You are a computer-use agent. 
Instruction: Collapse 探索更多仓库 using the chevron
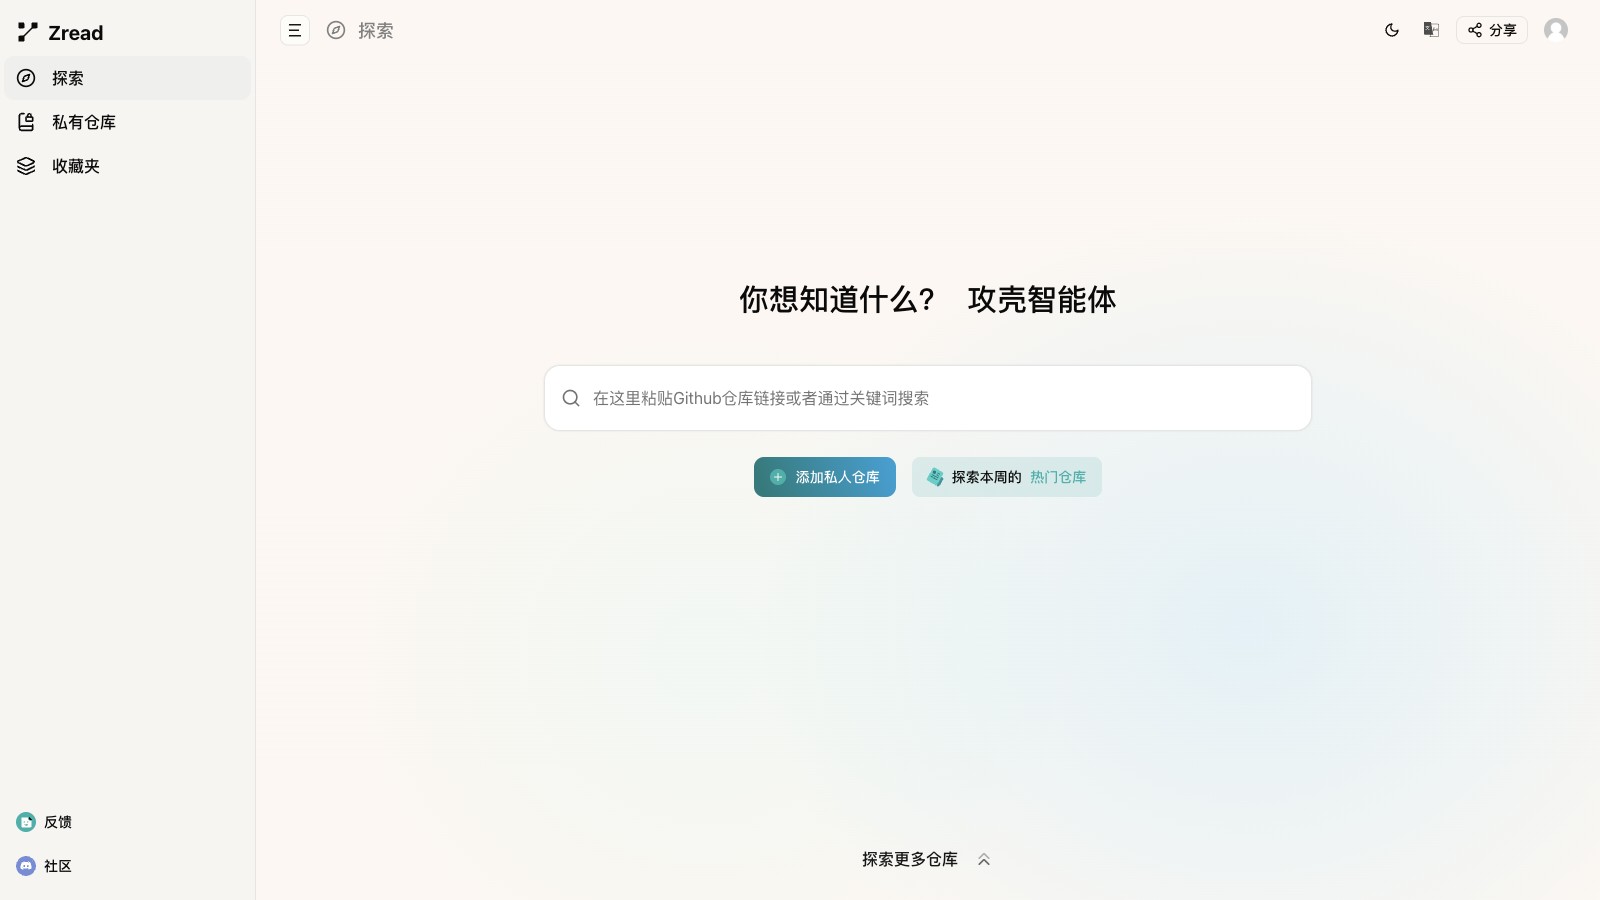click(983, 859)
